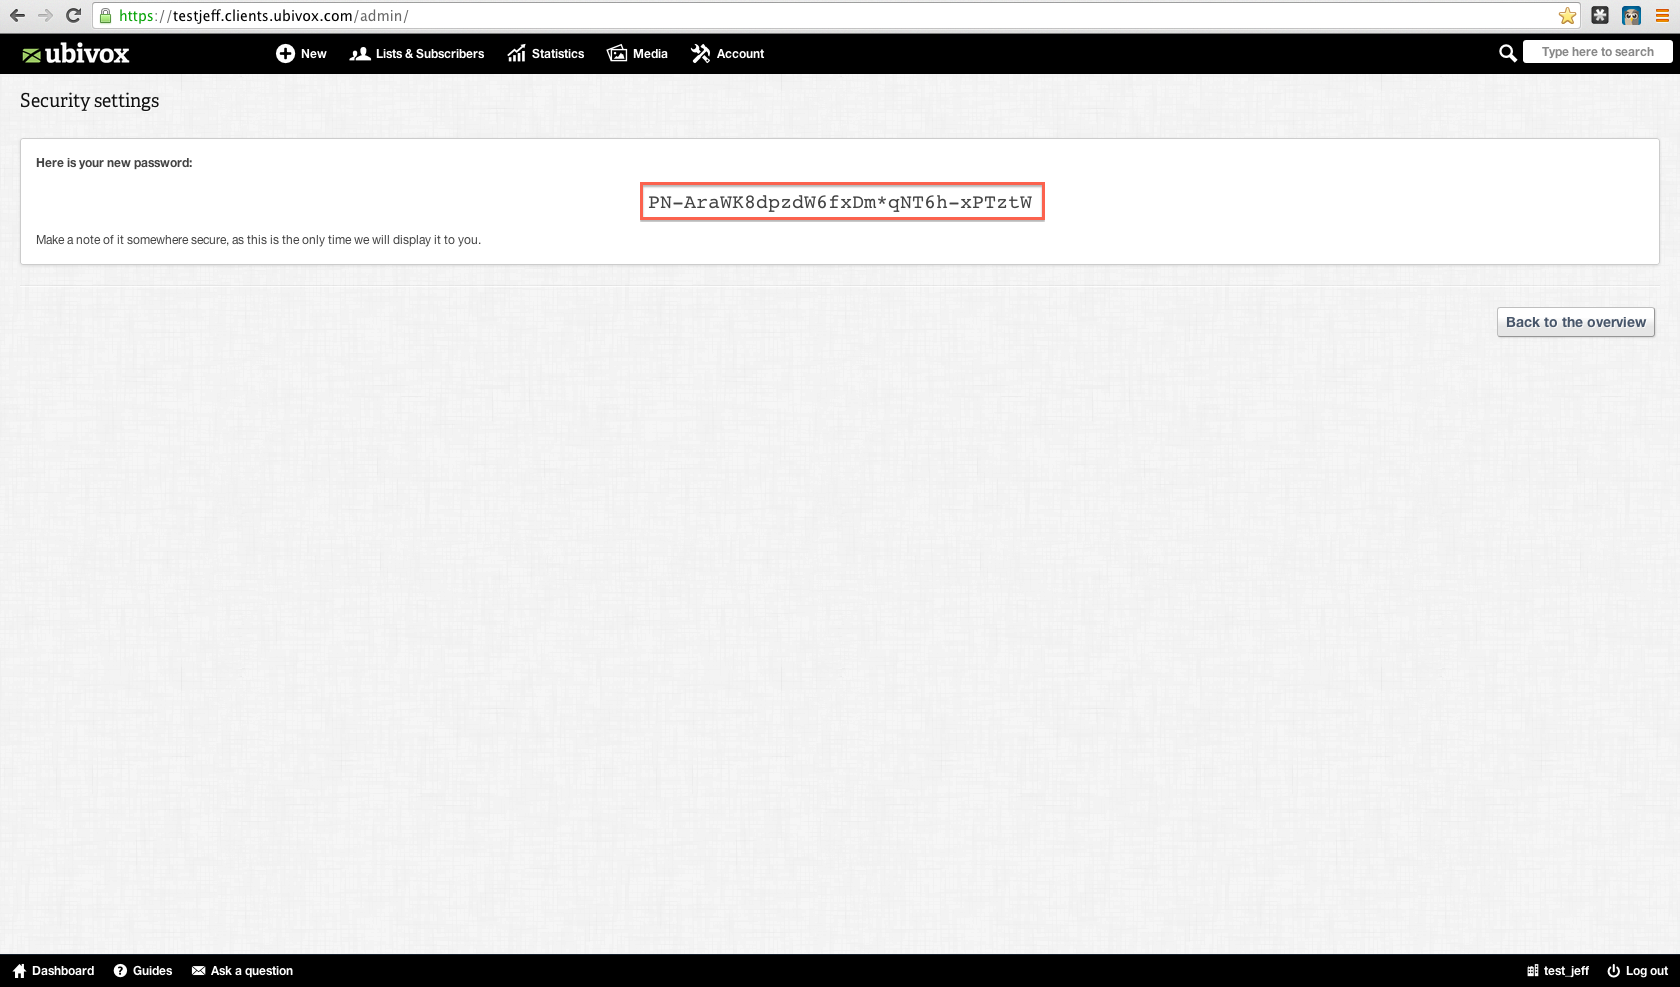This screenshot has width=1680, height=987.
Task: Reload the page with the refresh icon
Action: point(73,16)
